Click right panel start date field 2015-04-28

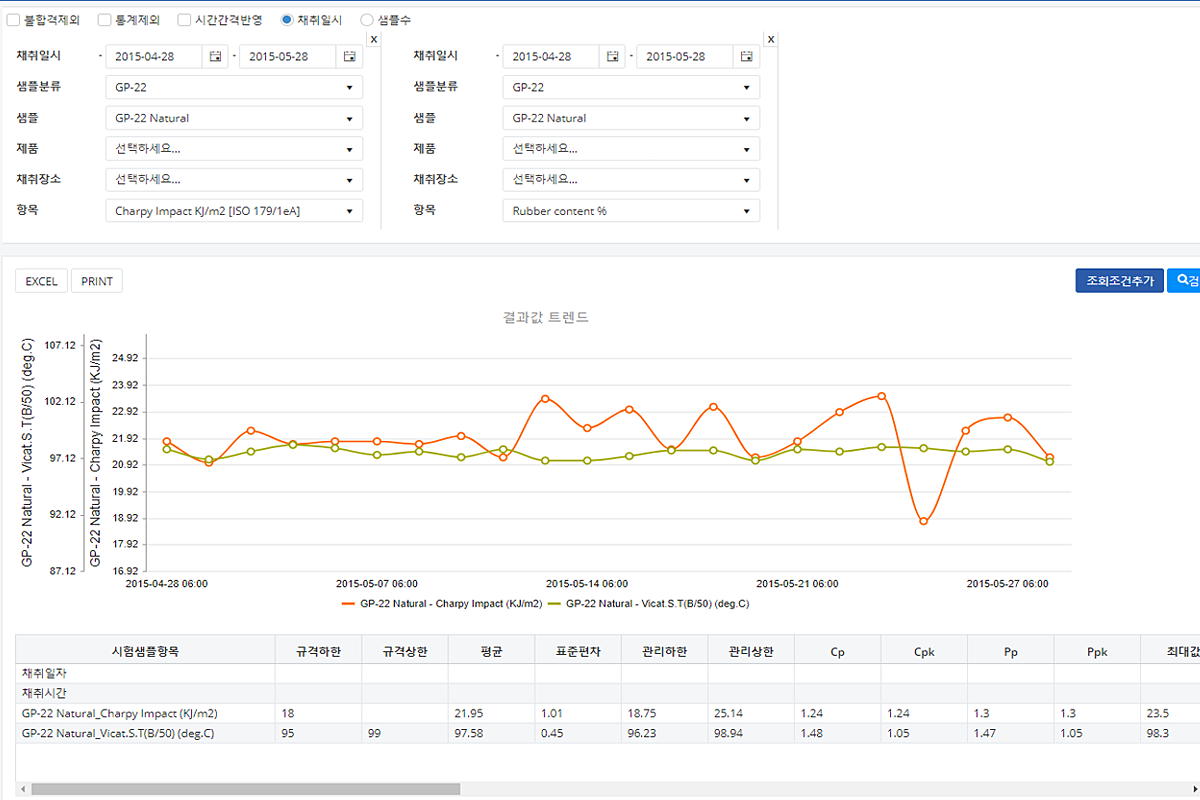point(551,57)
